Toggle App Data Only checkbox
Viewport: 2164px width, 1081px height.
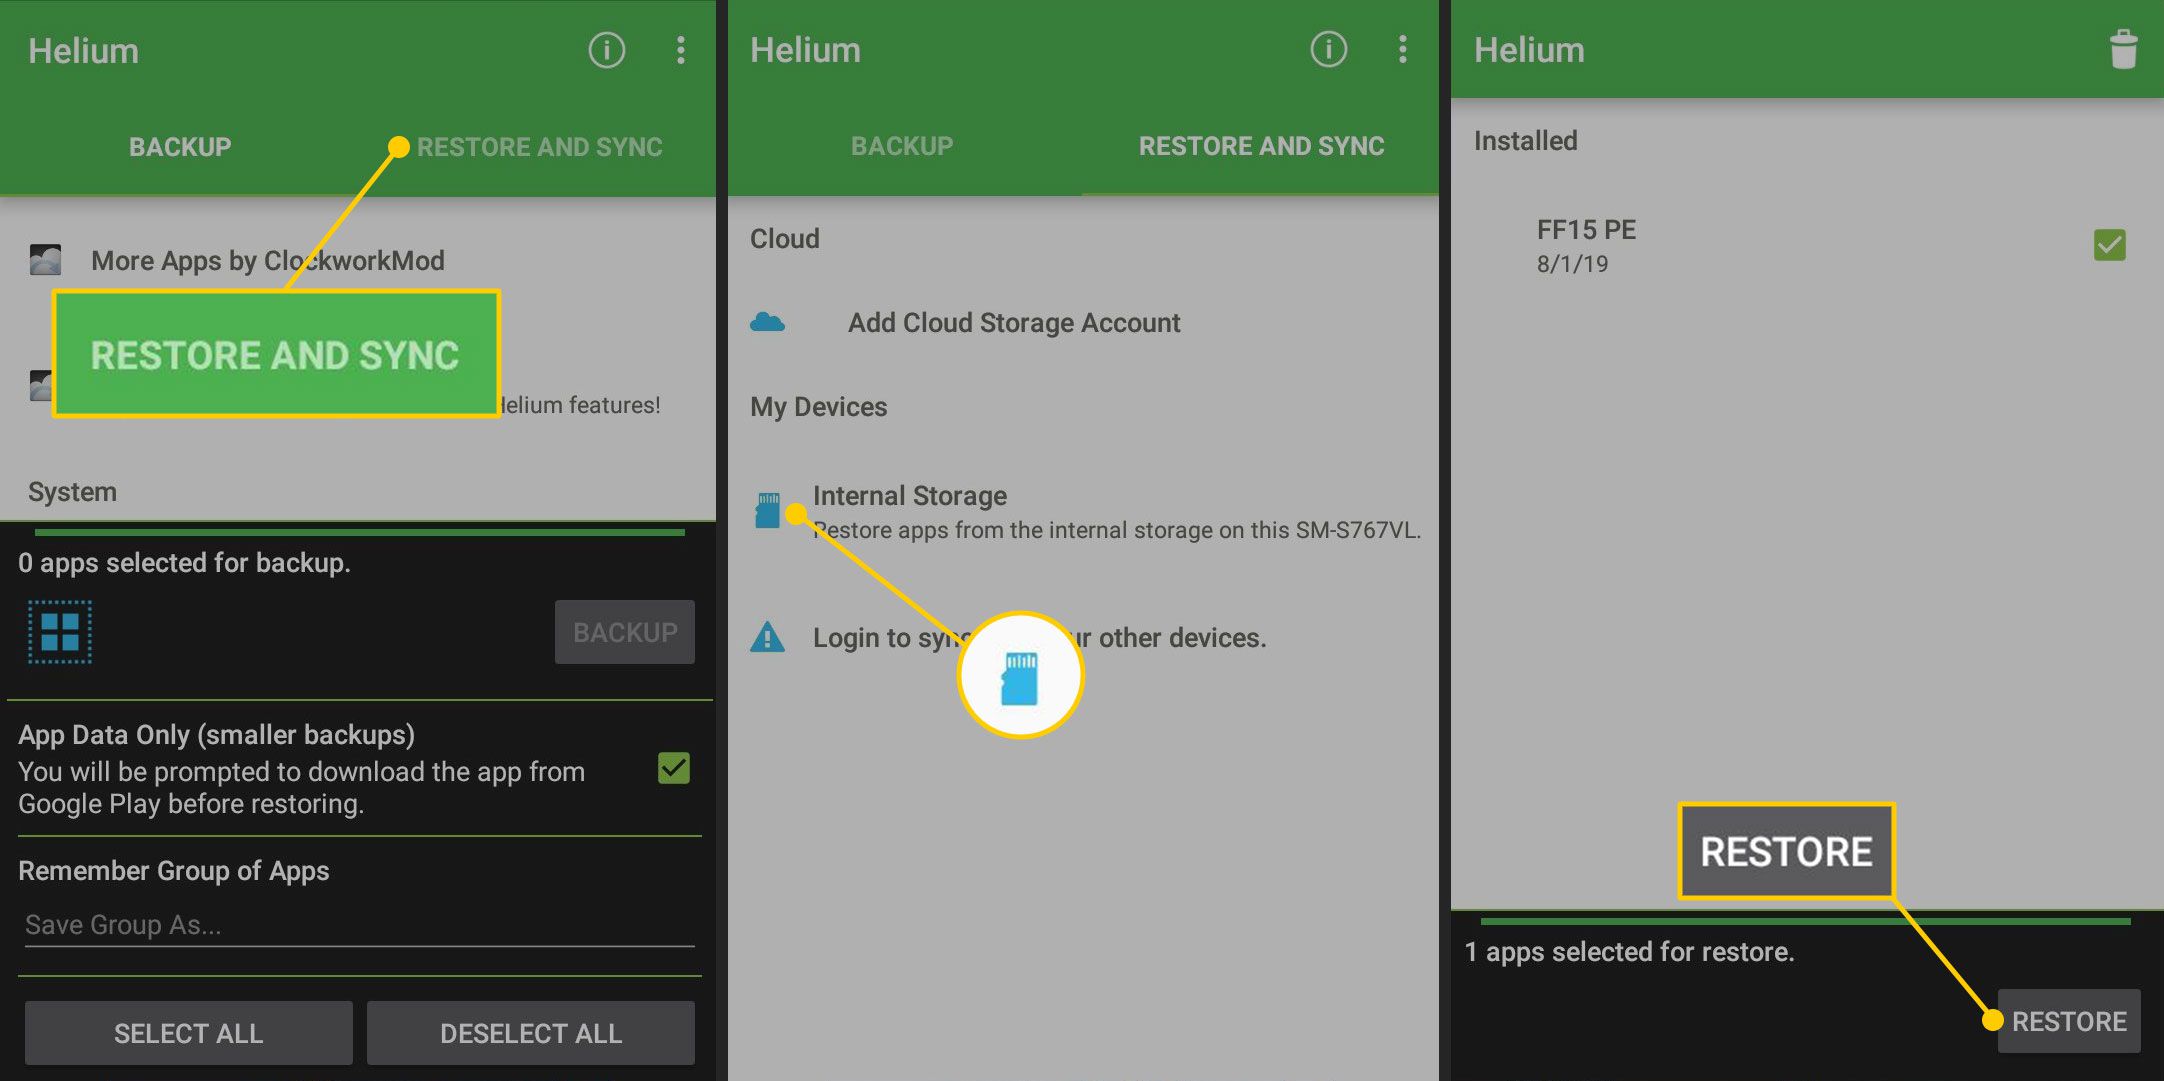[x=674, y=768]
